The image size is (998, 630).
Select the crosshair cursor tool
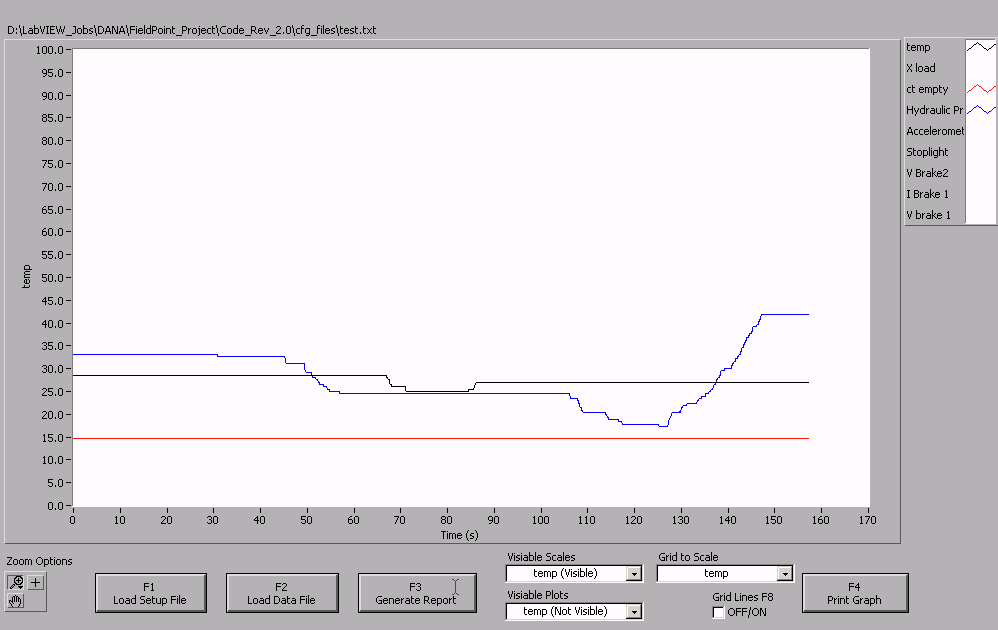click(x=36, y=582)
